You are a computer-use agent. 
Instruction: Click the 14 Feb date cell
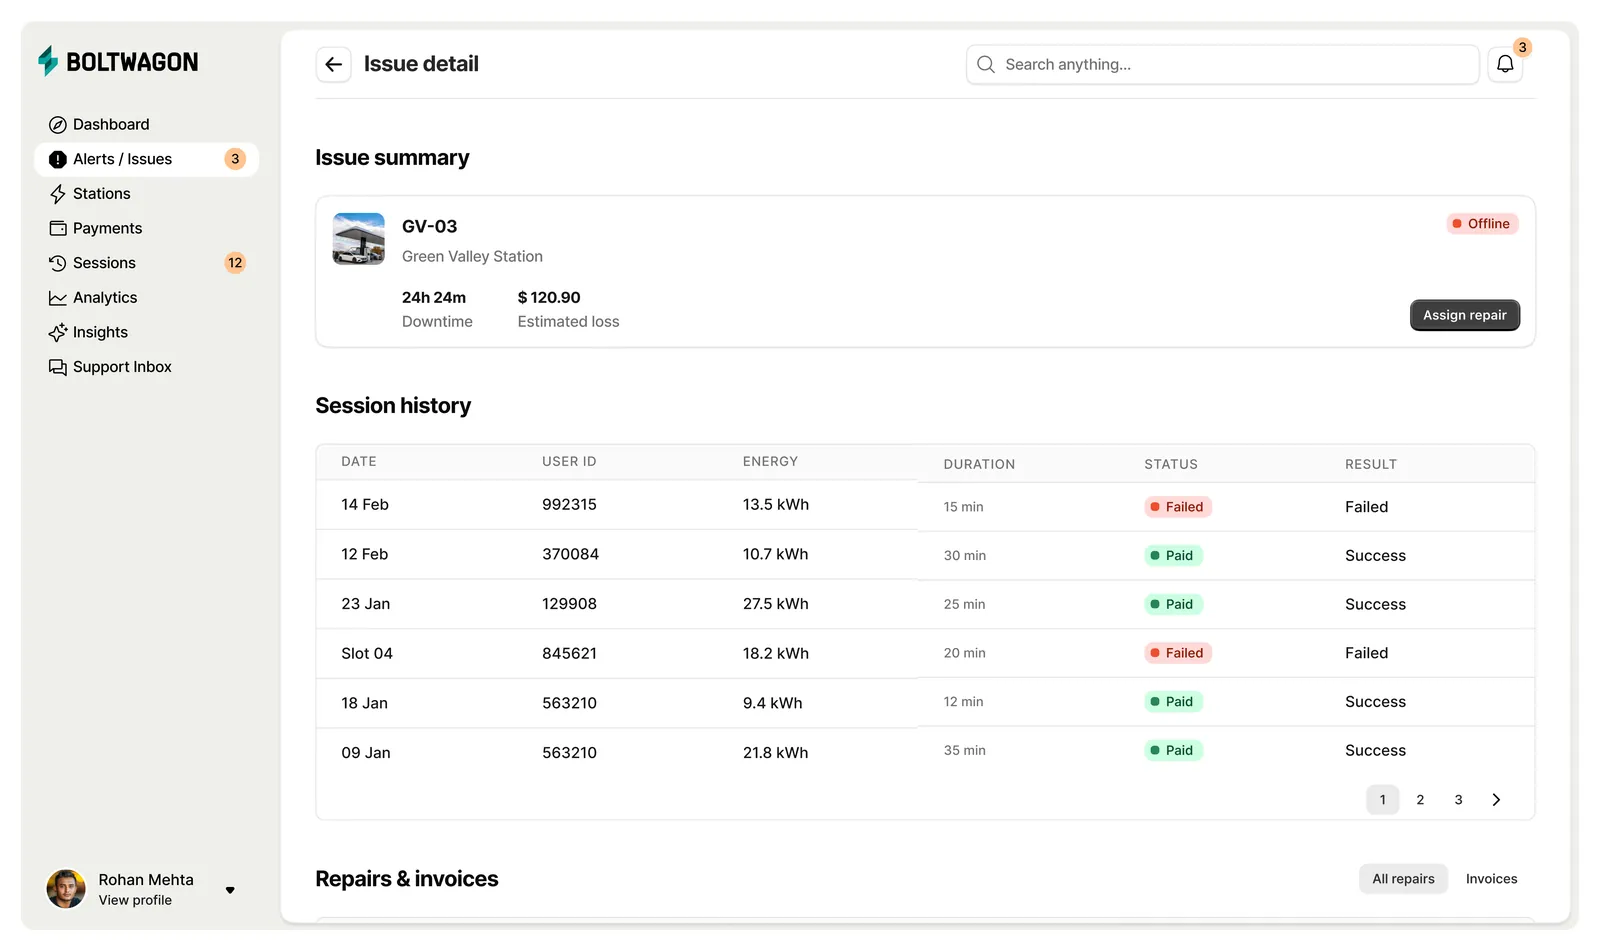pos(365,505)
